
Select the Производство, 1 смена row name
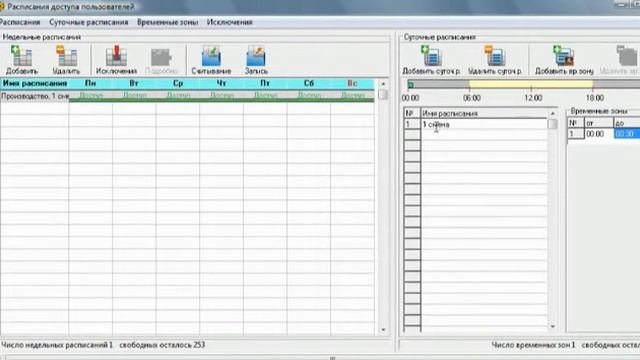point(35,96)
